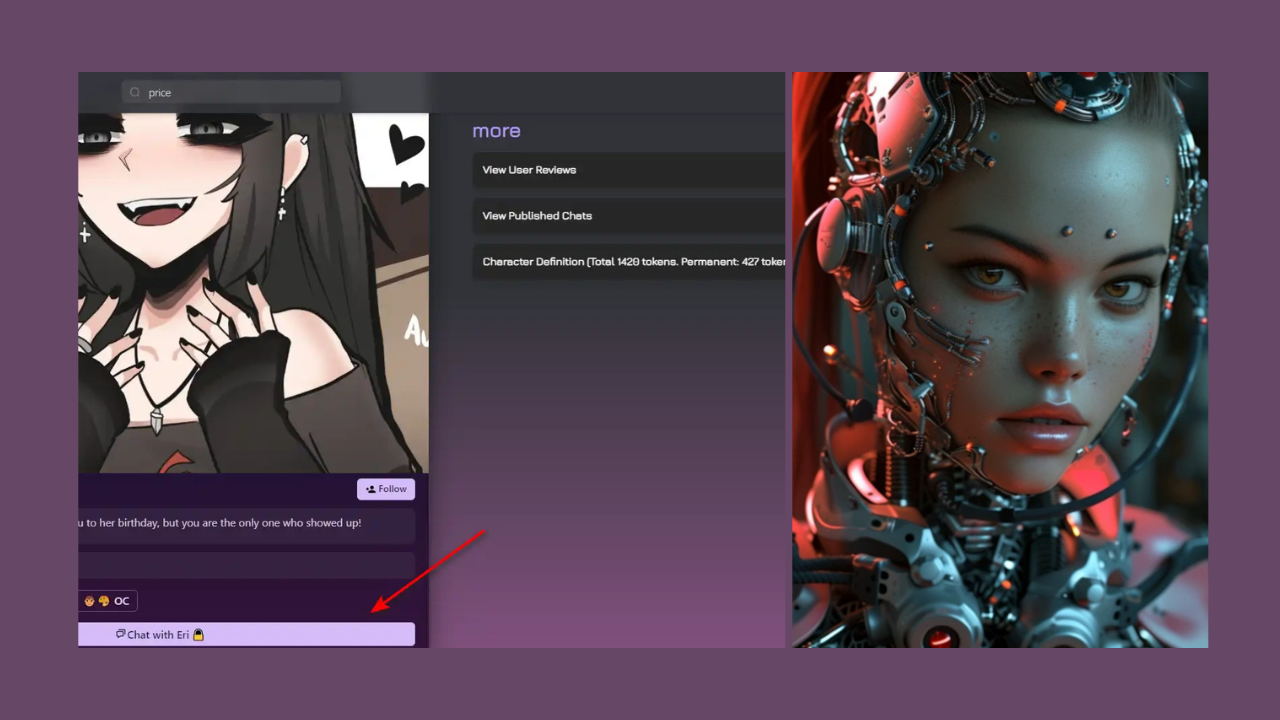
Task: Expand the View Published Chats section
Action: click(x=628, y=216)
